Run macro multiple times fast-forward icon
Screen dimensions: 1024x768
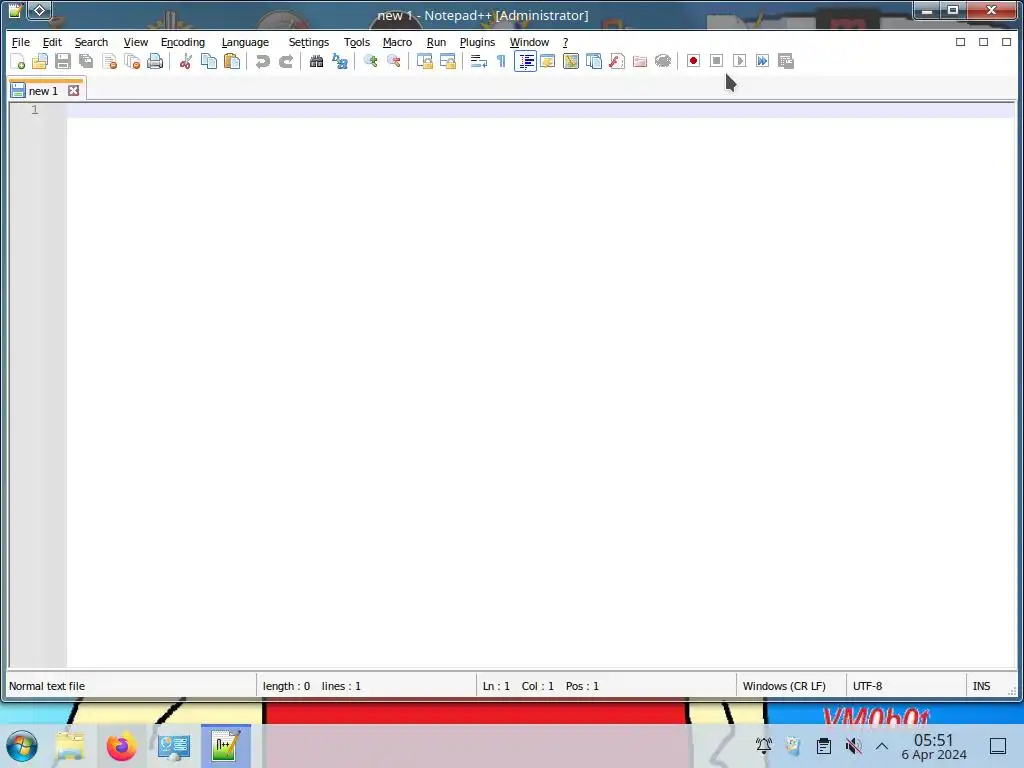coord(762,61)
